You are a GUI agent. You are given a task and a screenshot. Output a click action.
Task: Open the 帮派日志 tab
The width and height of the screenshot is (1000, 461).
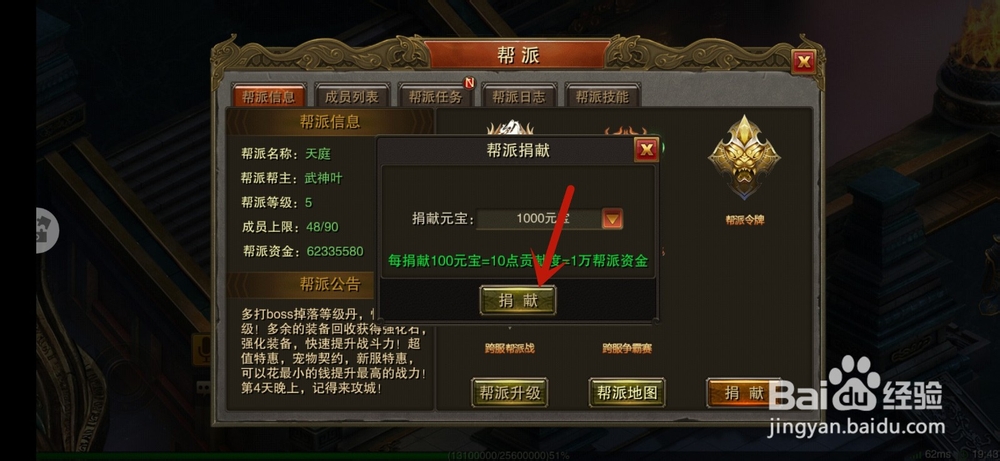point(518,97)
